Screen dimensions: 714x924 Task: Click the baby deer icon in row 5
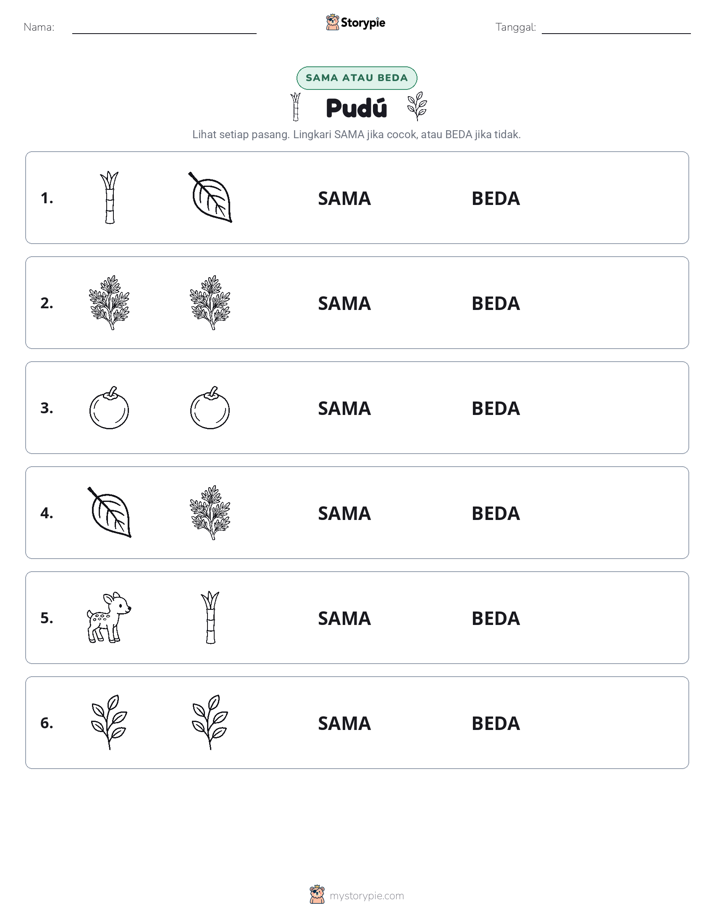109,618
